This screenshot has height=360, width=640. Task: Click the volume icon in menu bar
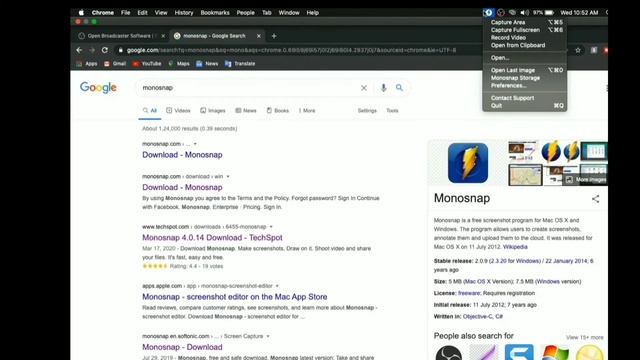tap(524, 13)
